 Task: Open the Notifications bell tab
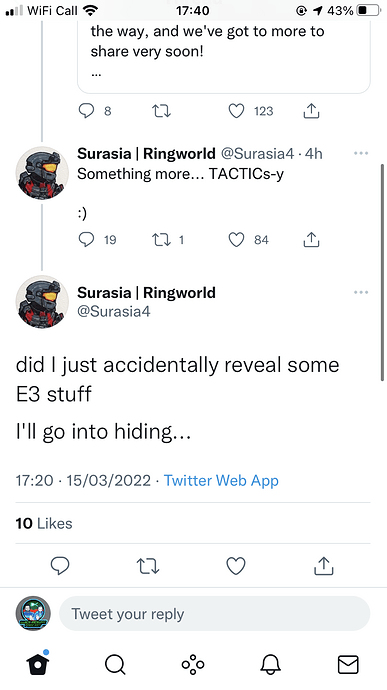(x=270, y=664)
